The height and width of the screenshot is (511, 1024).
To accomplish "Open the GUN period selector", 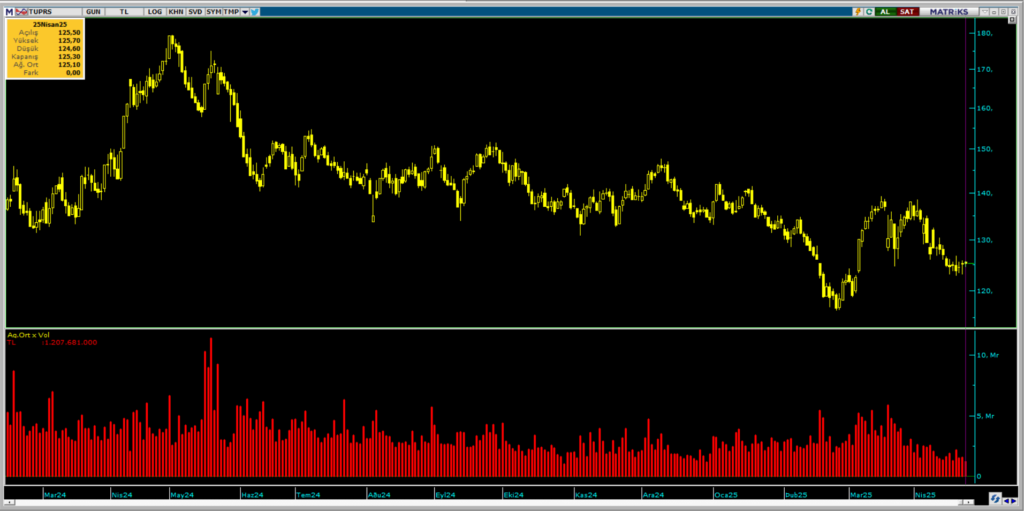I will (93, 12).
